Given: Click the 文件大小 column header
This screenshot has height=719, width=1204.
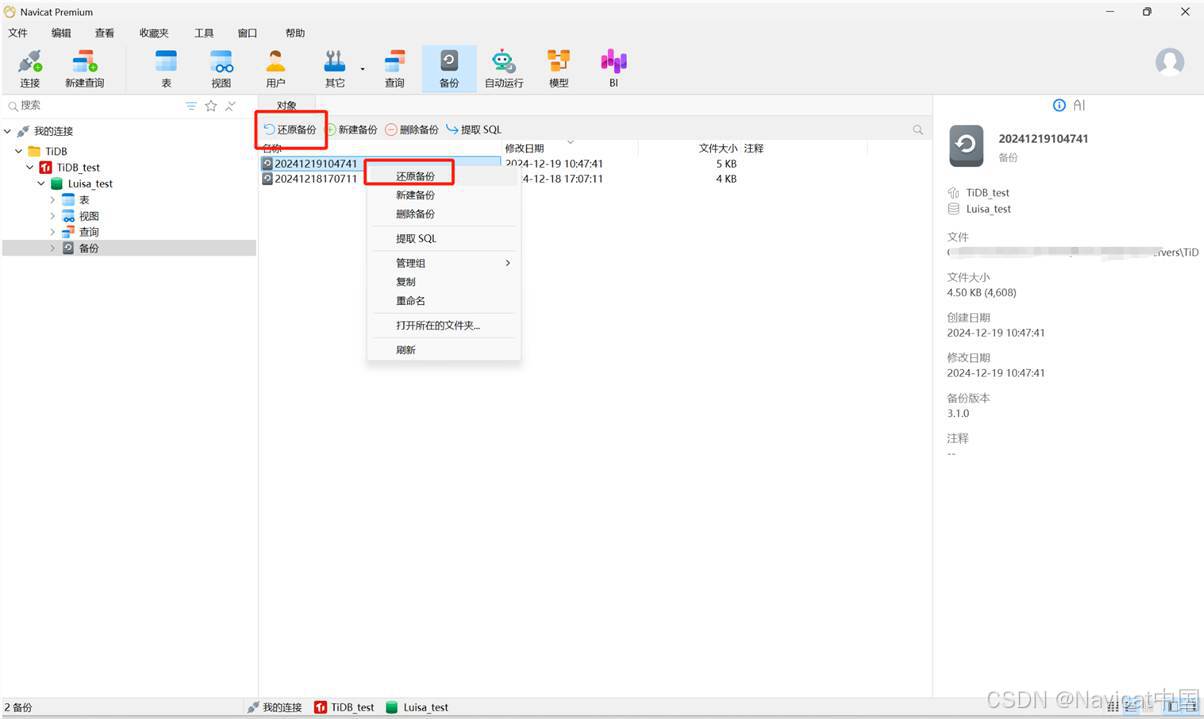Looking at the screenshot, I should click(717, 148).
